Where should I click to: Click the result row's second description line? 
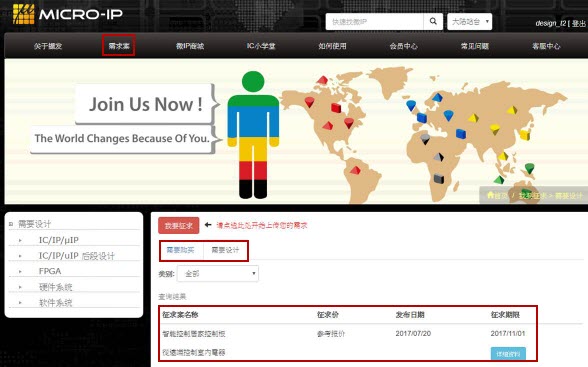click(x=194, y=352)
